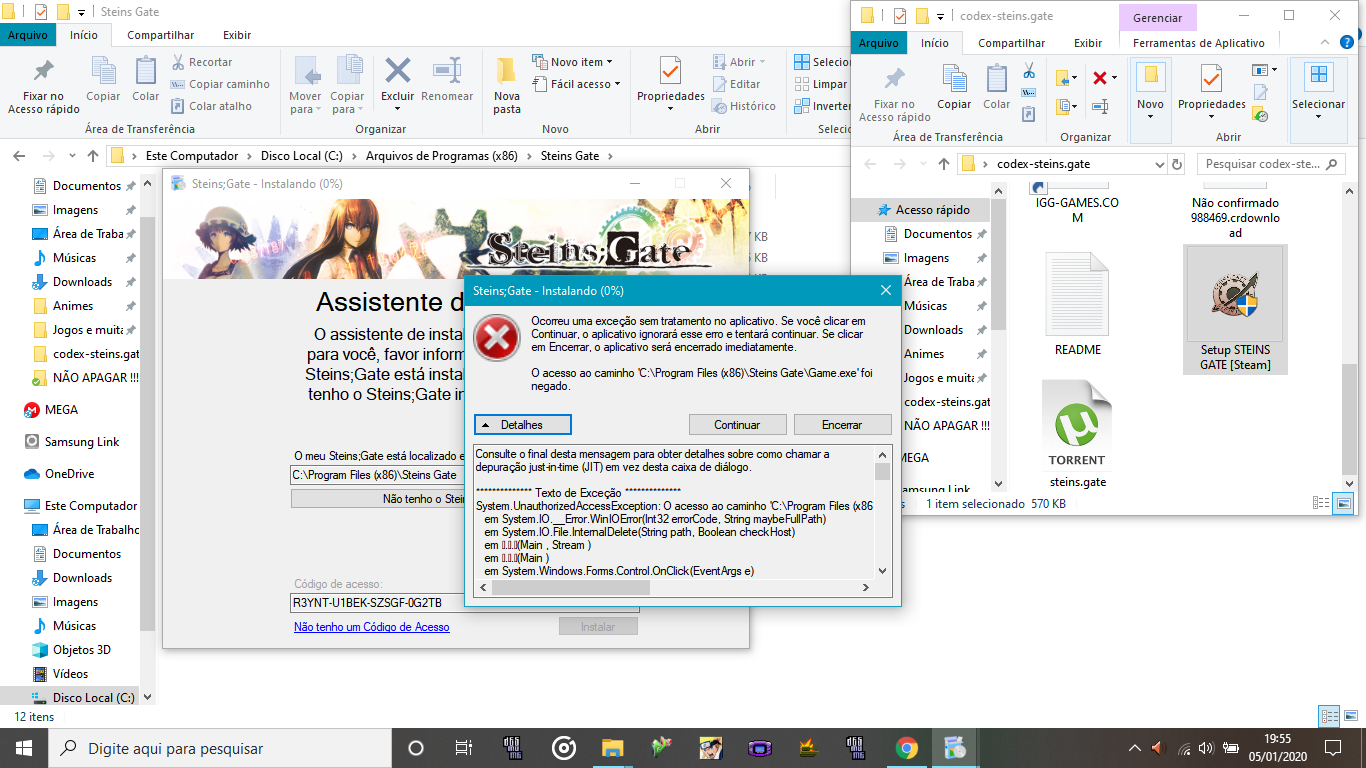1366x768 pixels.
Task: Open the Arquivo tab in Steins Gate window
Action: [x=29, y=34]
